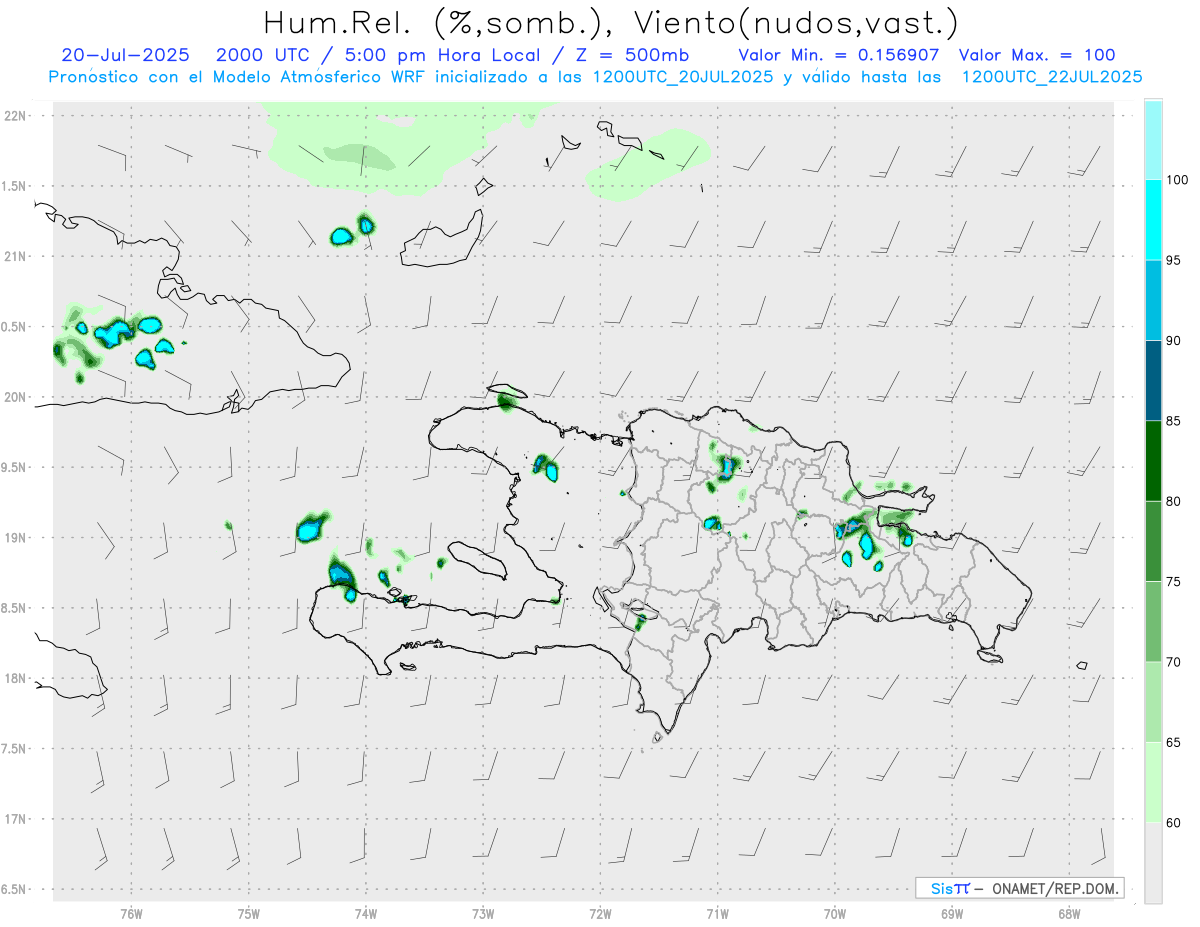Screen dimensions: 1200x927
Task: Click the colorbar label '60'
Action: [x=1175, y=822]
